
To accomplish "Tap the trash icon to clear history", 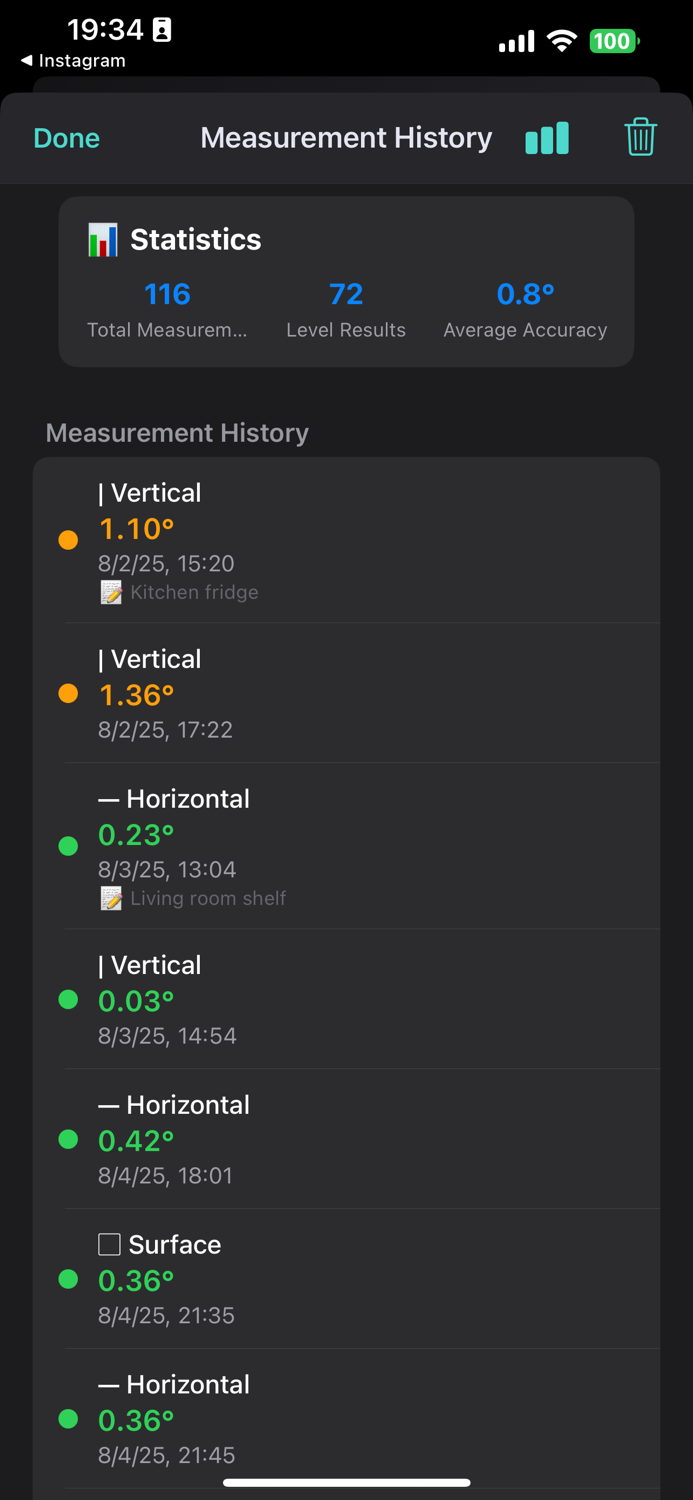I will [x=640, y=138].
